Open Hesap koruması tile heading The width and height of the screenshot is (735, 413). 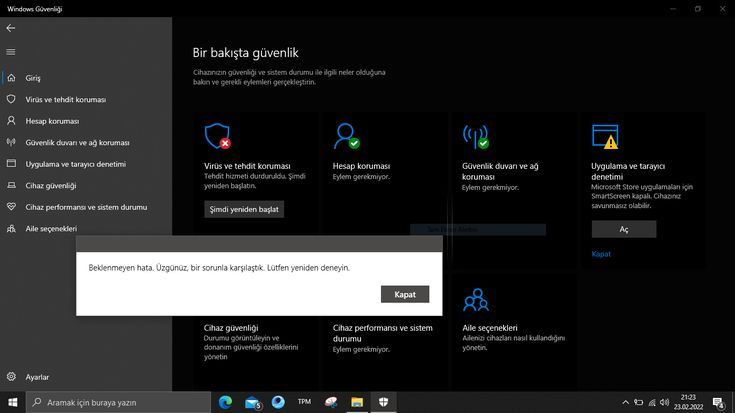(x=361, y=166)
